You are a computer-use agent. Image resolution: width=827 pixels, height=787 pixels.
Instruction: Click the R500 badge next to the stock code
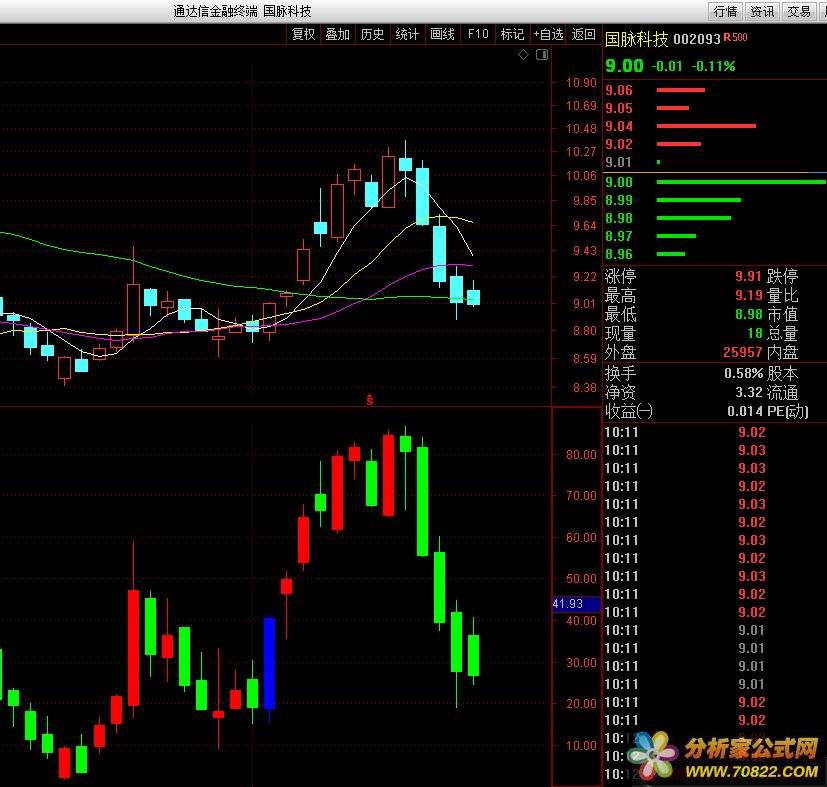point(735,37)
